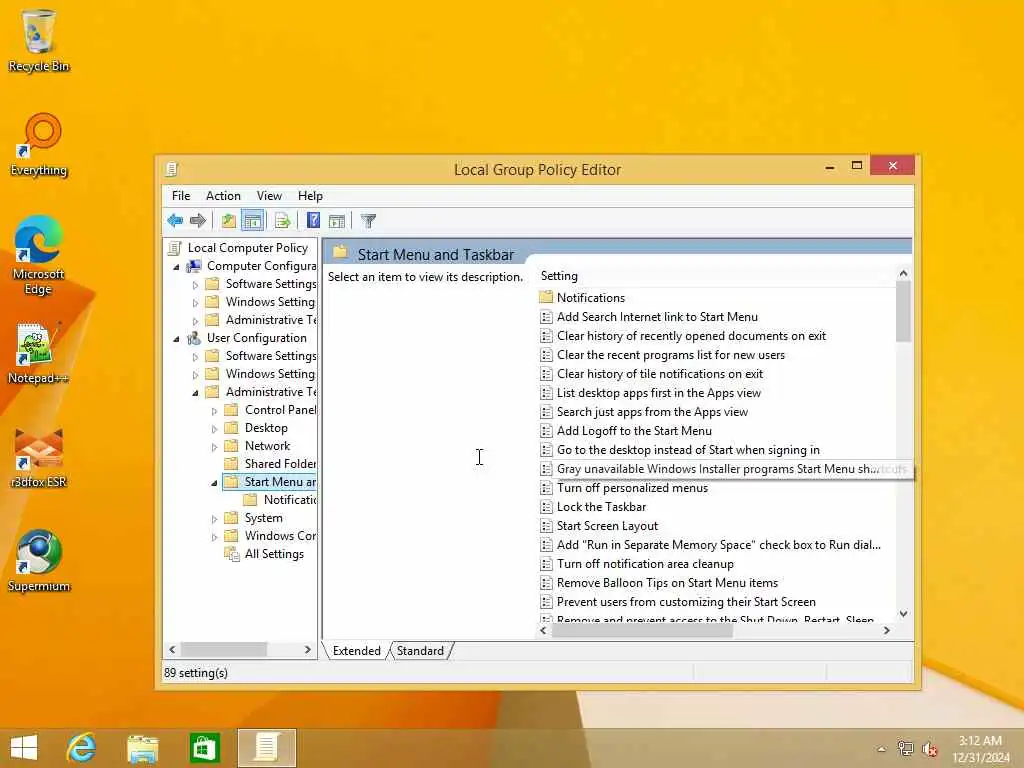Viewport: 1024px width, 768px height.
Task: Switch to the Extended tab
Action: [x=357, y=650]
